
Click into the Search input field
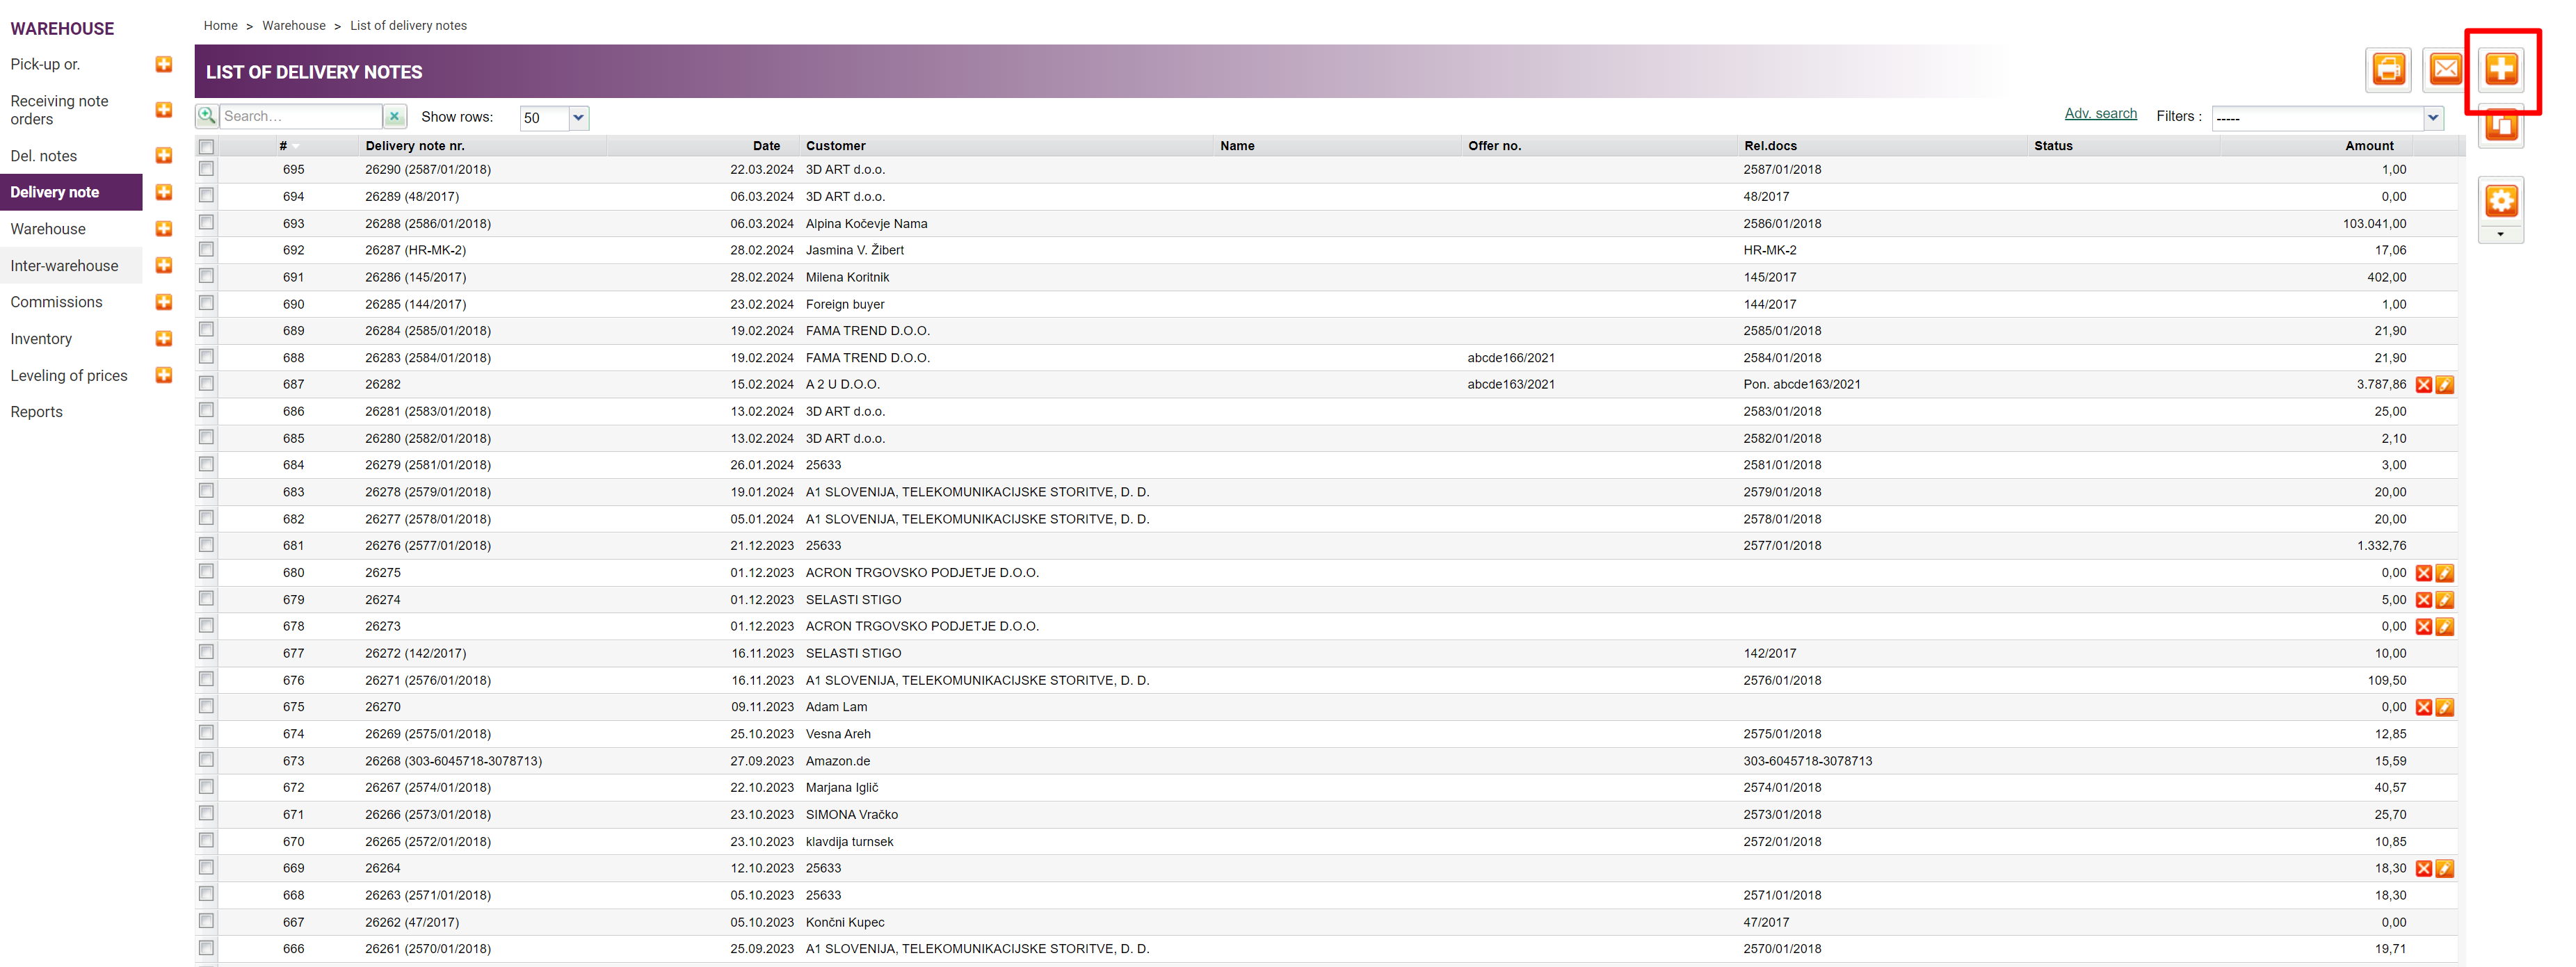click(x=300, y=117)
